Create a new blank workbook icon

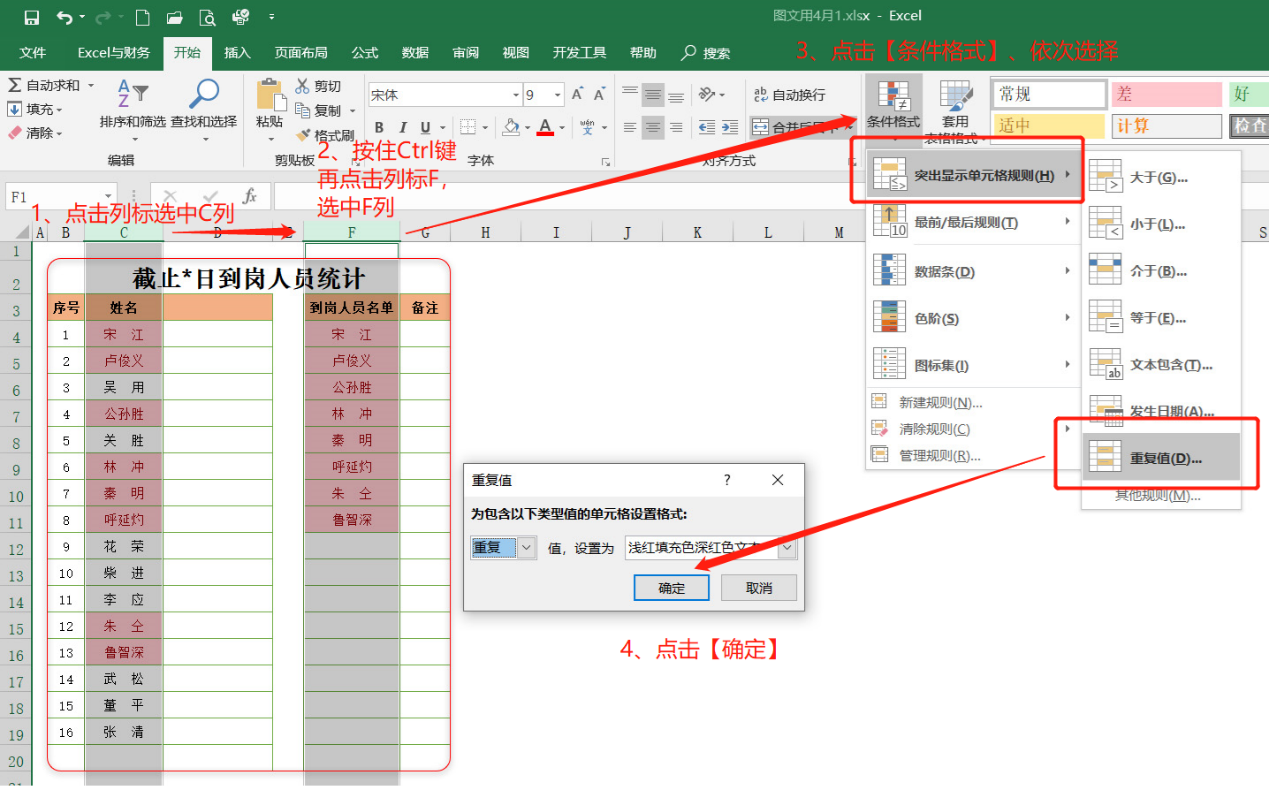pyautogui.click(x=142, y=17)
